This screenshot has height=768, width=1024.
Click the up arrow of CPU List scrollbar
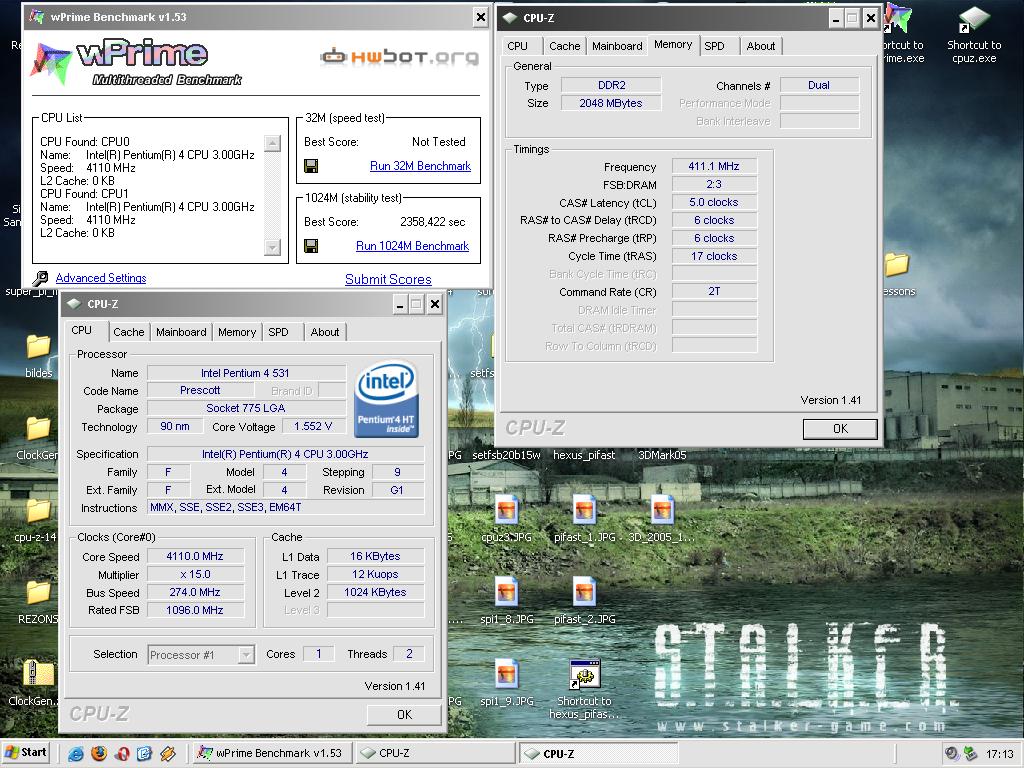pos(272,144)
